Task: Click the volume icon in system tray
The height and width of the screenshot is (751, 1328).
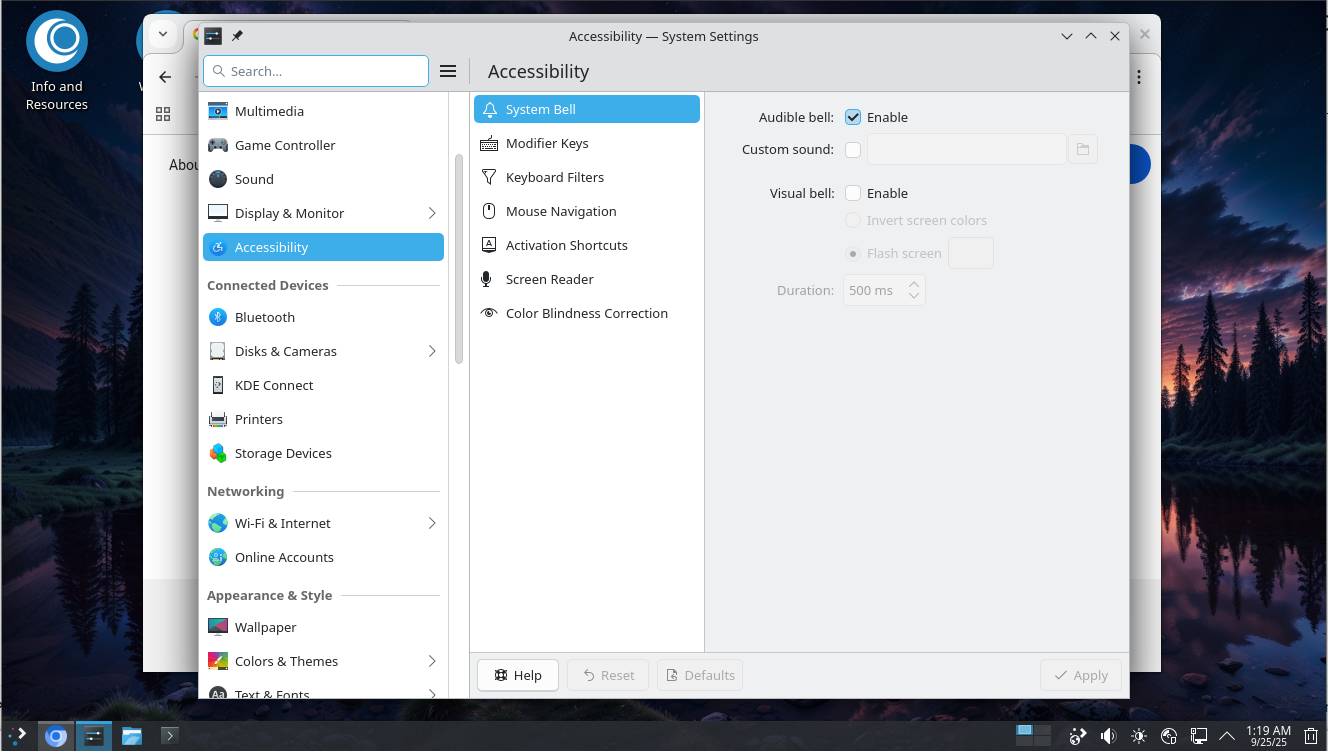Action: pos(1108,736)
